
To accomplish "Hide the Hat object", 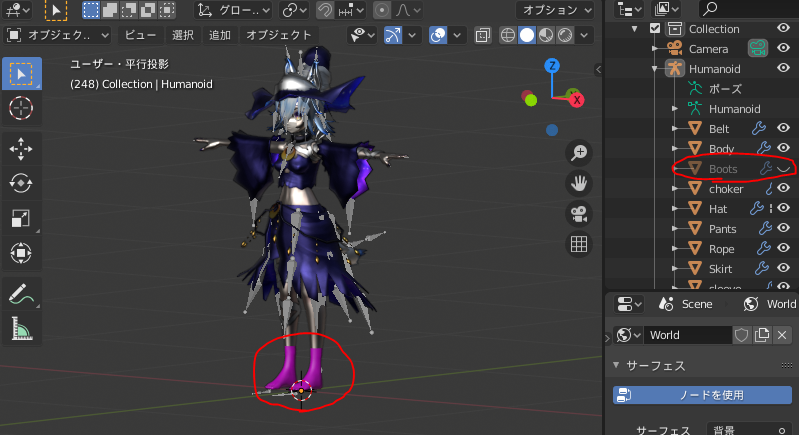I will click(784, 208).
